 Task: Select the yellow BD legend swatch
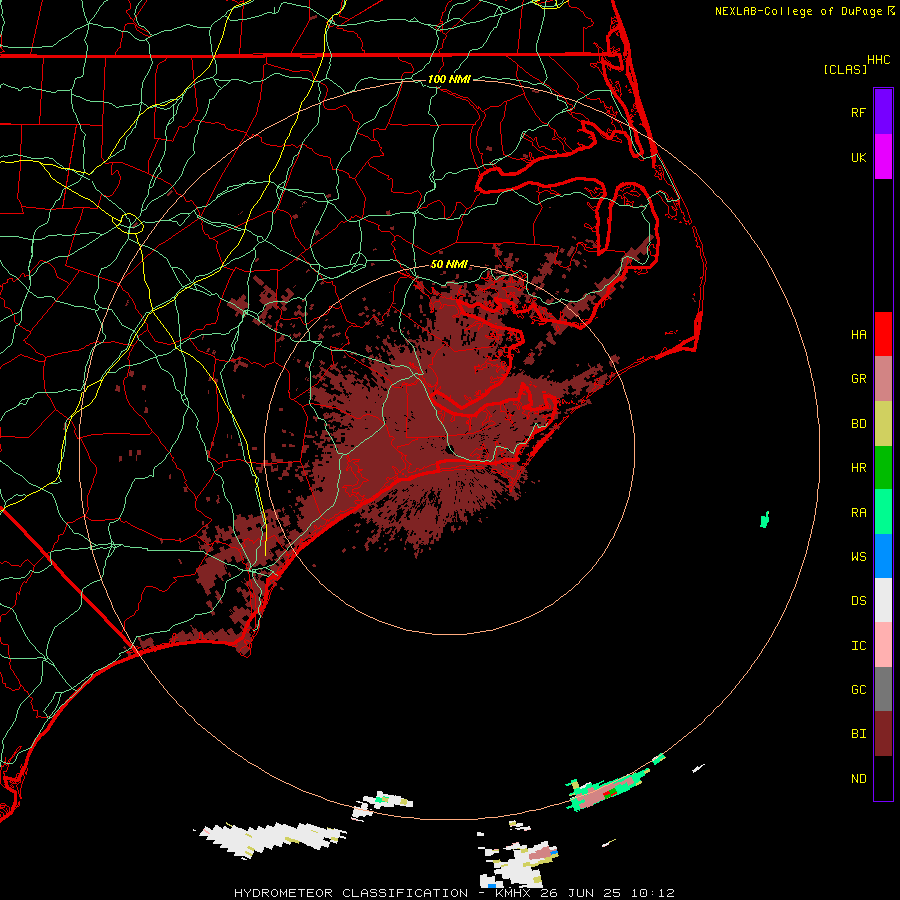point(883,424)
